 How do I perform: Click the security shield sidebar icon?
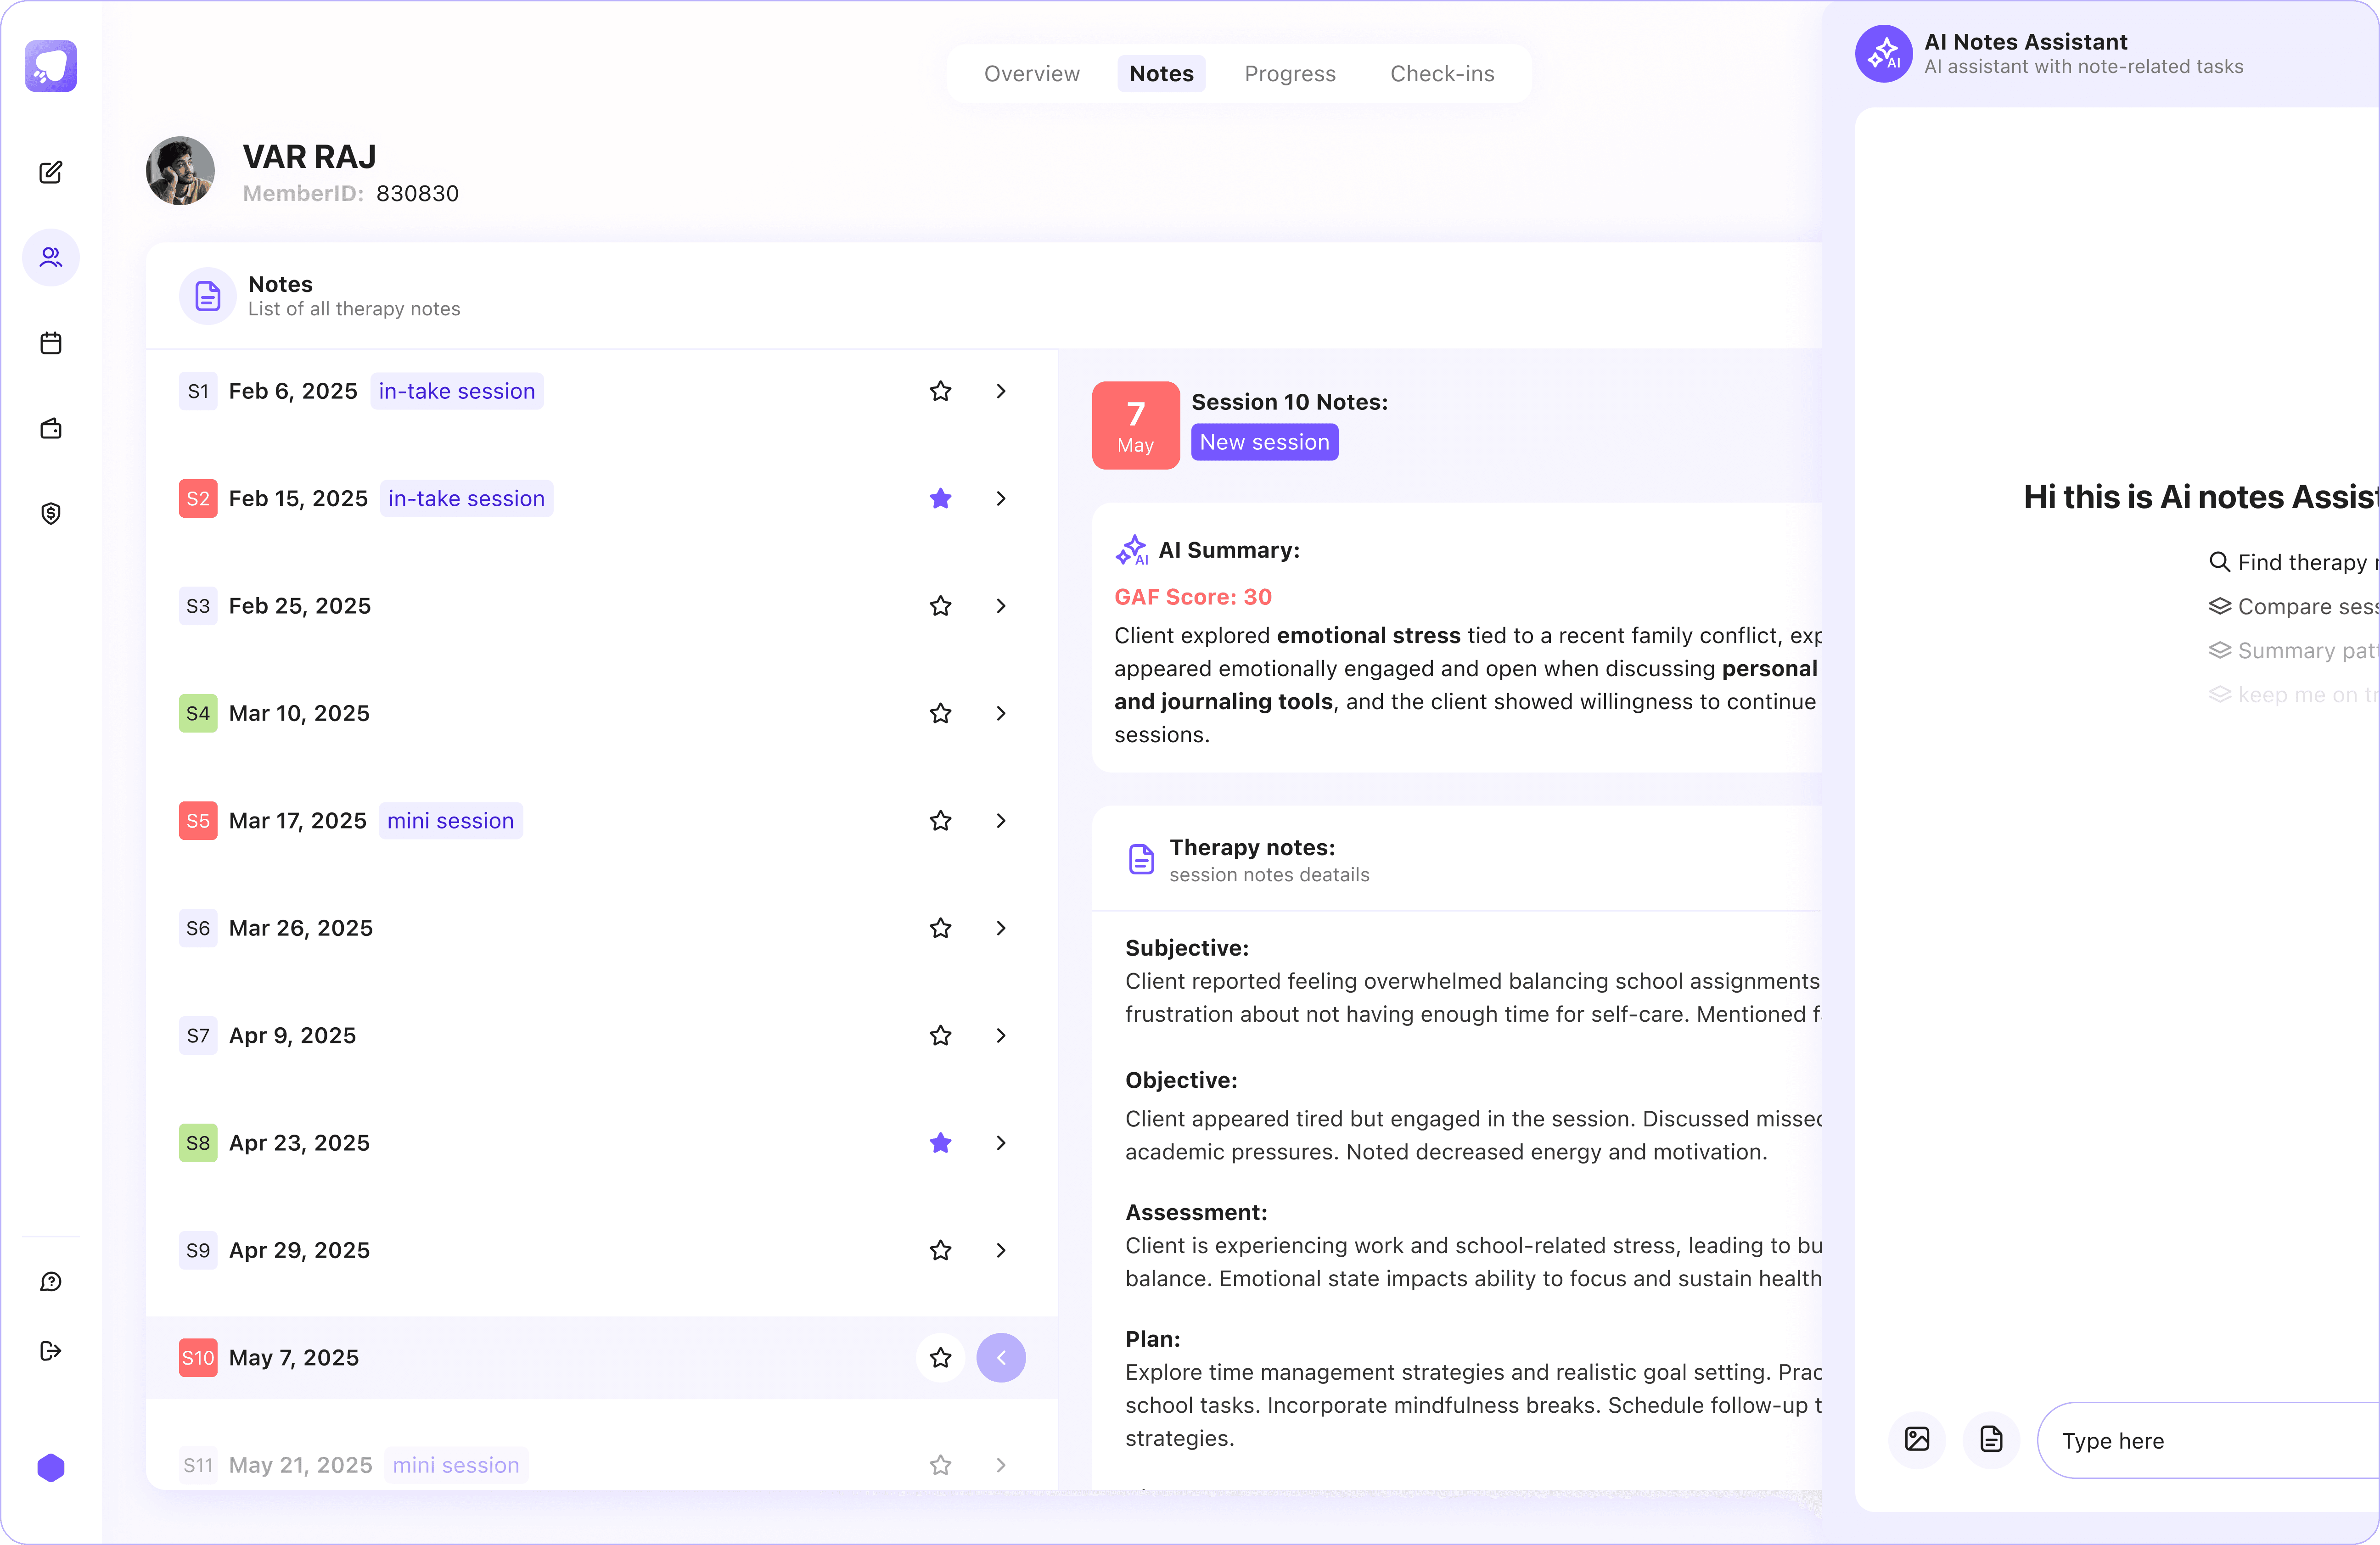coord(51,514)
